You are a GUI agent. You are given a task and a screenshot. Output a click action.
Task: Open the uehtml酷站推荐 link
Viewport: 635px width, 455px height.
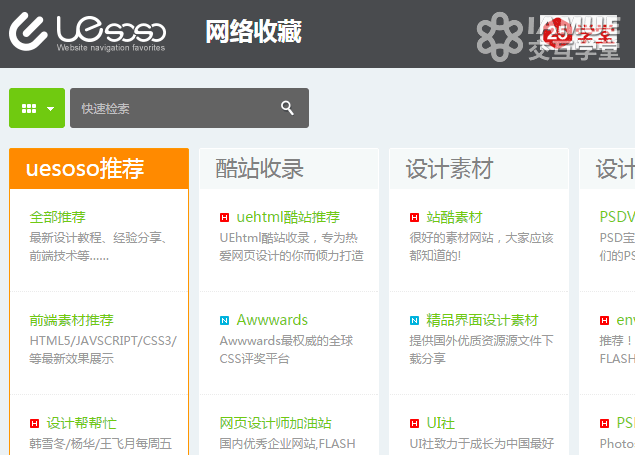pyautogui.click(x=288, y=217)
